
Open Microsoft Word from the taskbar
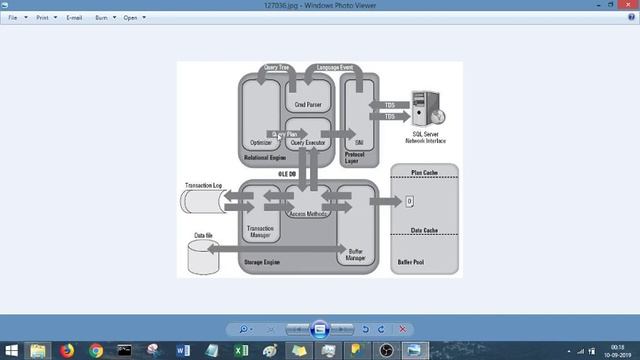(x=183, y=351)
